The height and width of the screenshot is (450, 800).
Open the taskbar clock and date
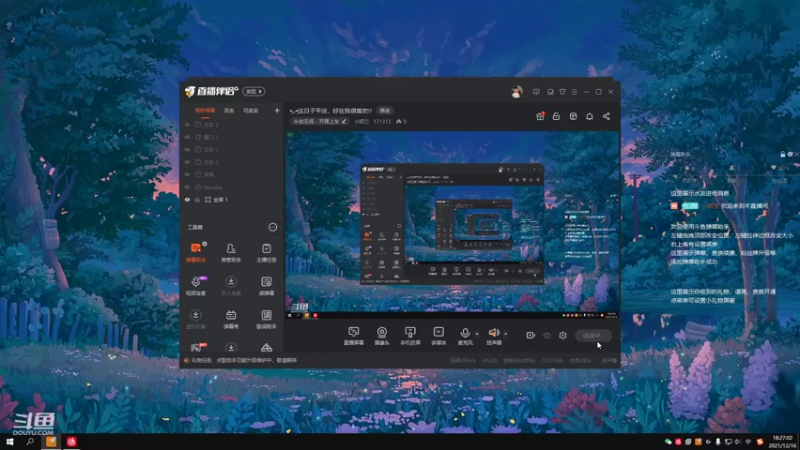[x=783, y=442]
